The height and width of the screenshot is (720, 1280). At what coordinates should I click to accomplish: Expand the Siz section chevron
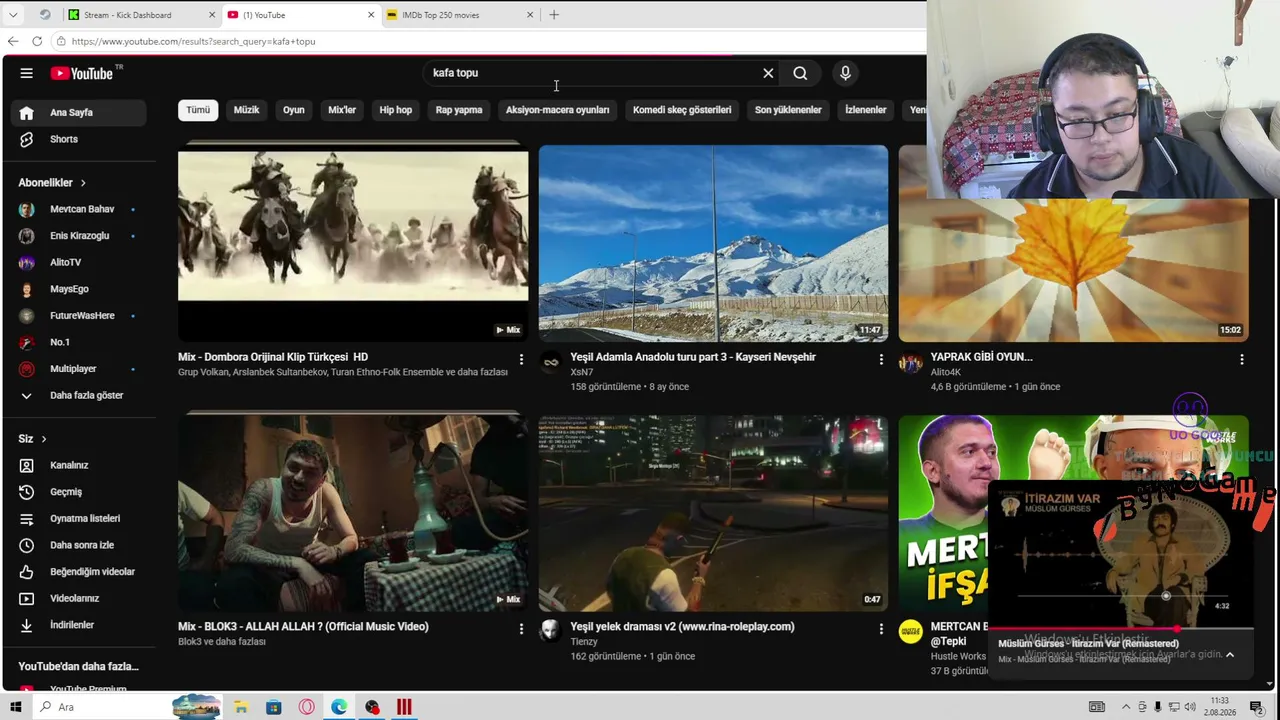44,439
